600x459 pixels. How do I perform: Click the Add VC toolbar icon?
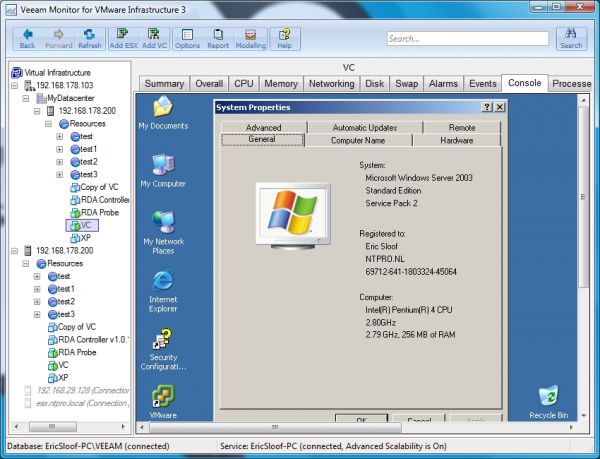point(154,39)
